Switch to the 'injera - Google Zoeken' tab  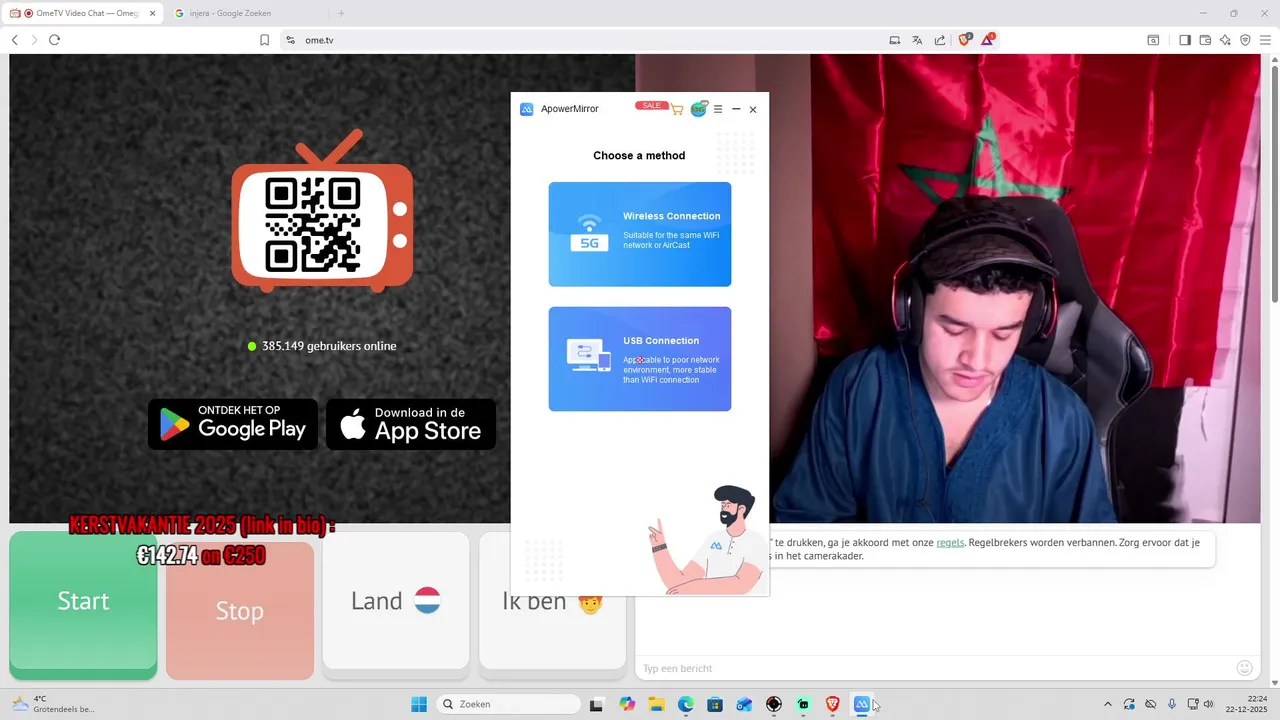click(246, 13)
